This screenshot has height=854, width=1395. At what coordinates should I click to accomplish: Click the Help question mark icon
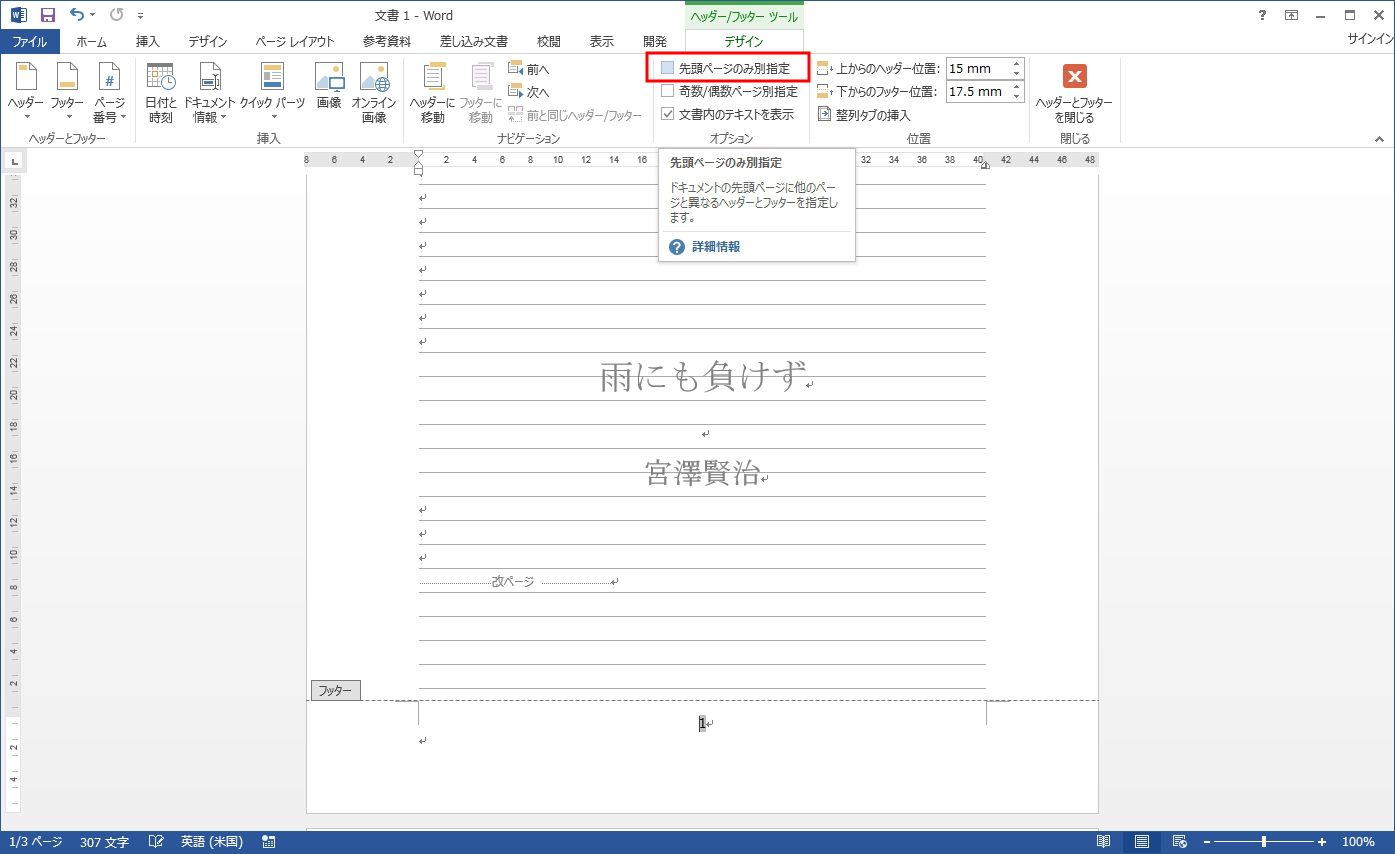1262,15
